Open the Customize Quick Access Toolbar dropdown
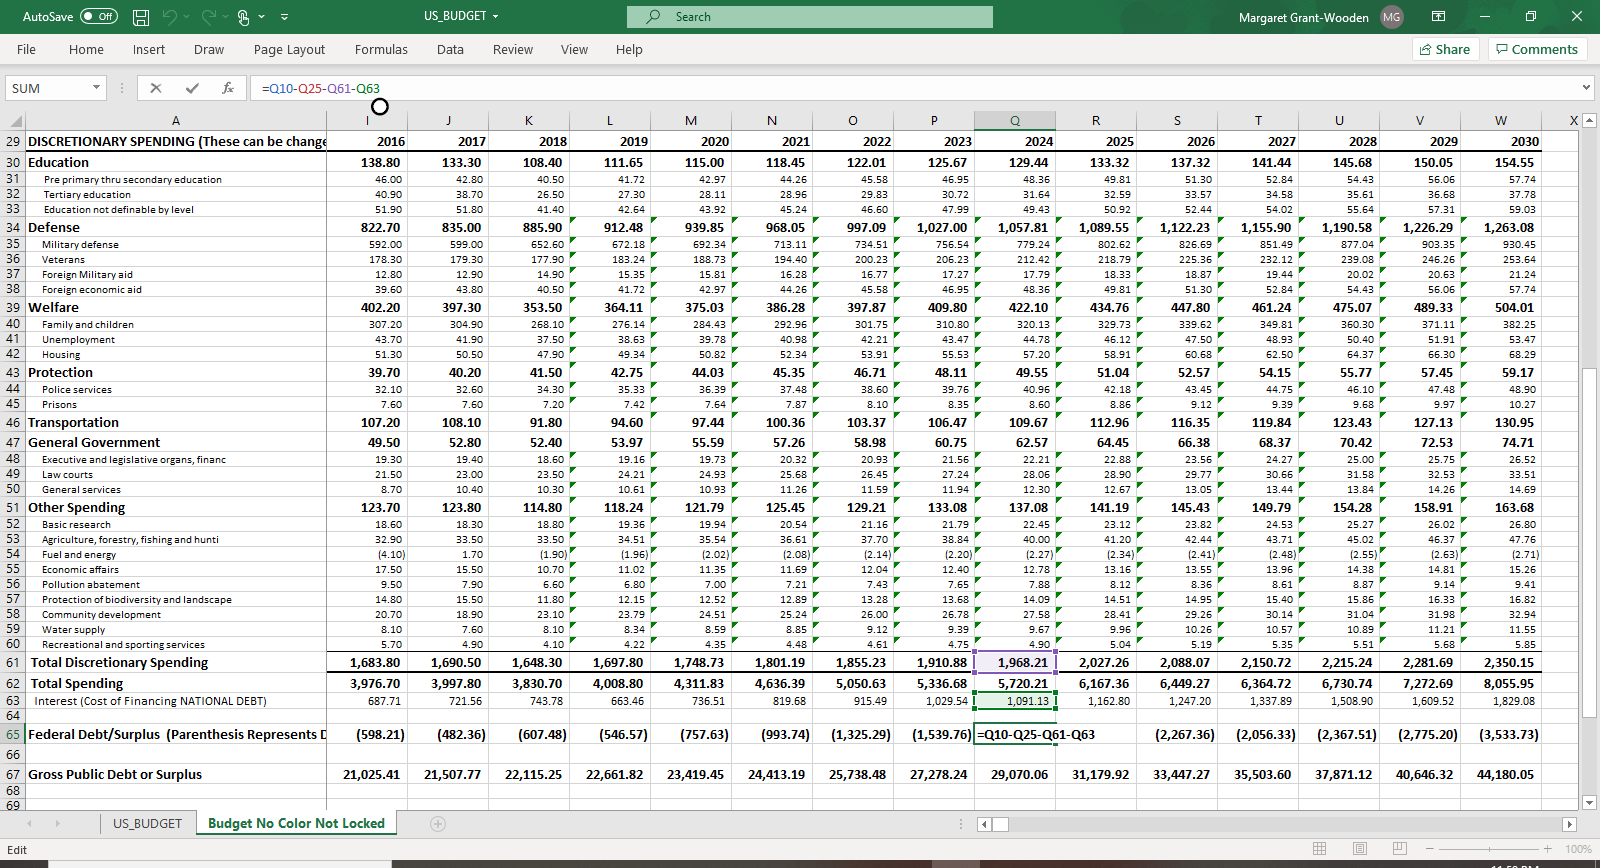 point(285,17)
